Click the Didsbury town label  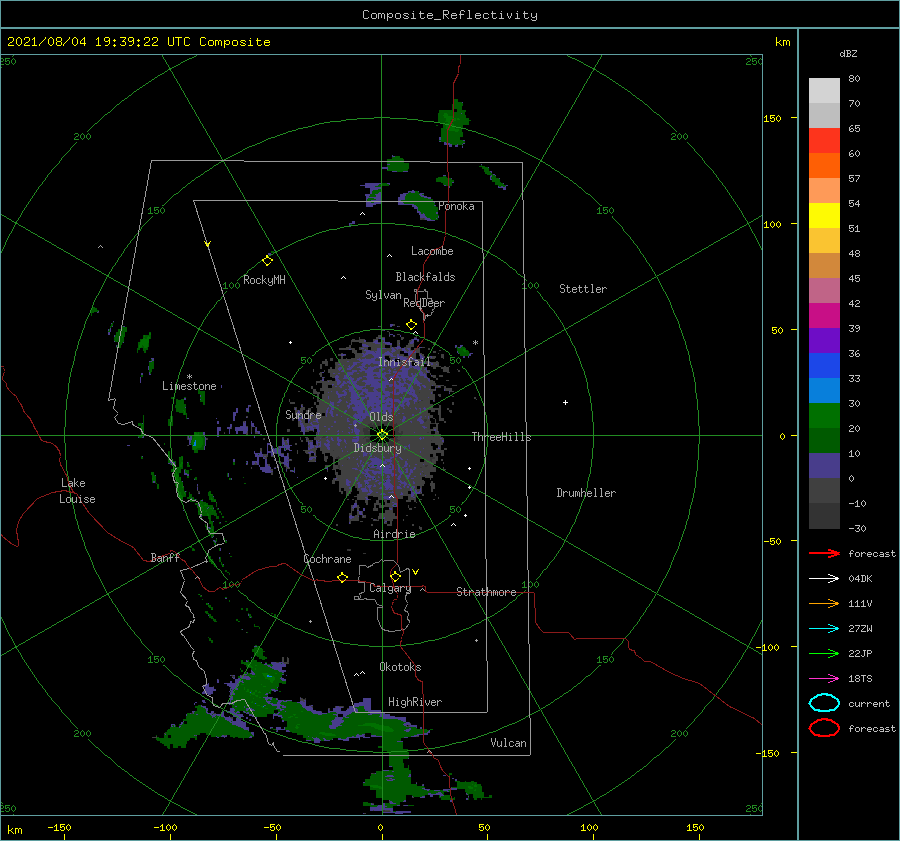click(378, 448)
